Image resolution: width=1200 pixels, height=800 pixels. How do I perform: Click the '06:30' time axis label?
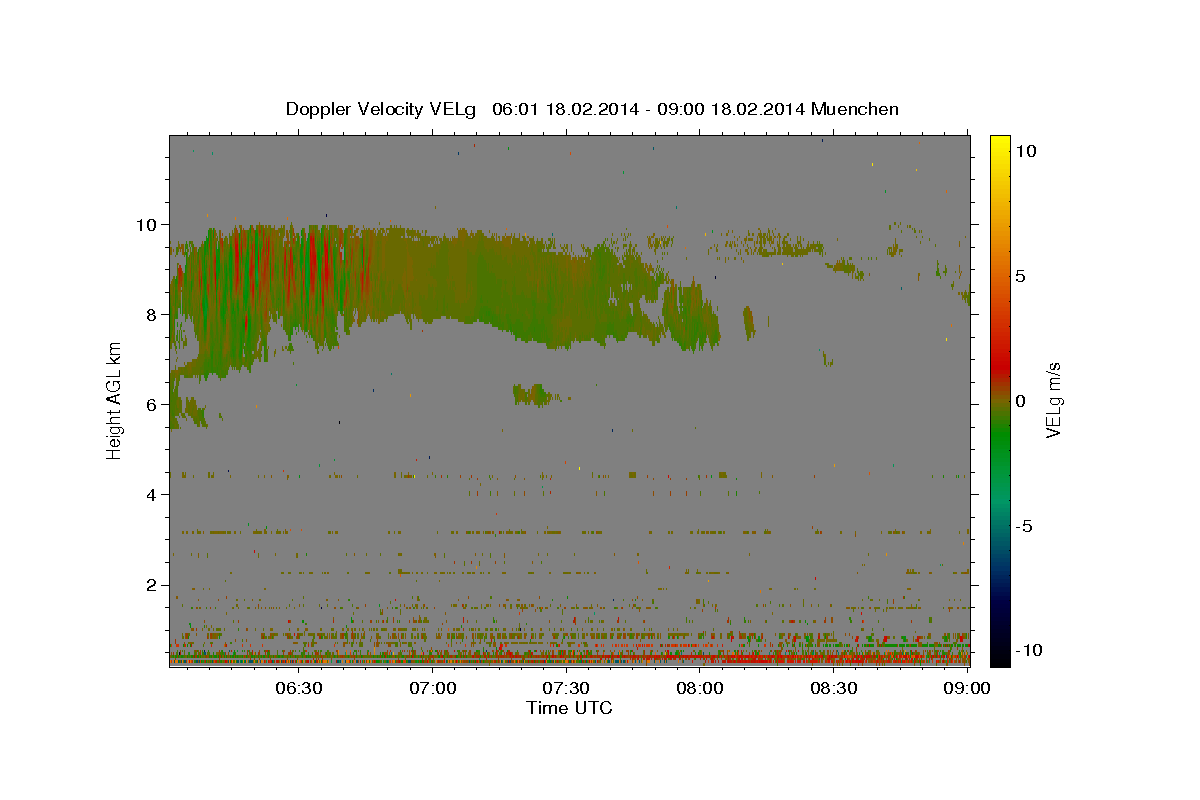pyautogui.click(x=298, y=688)
